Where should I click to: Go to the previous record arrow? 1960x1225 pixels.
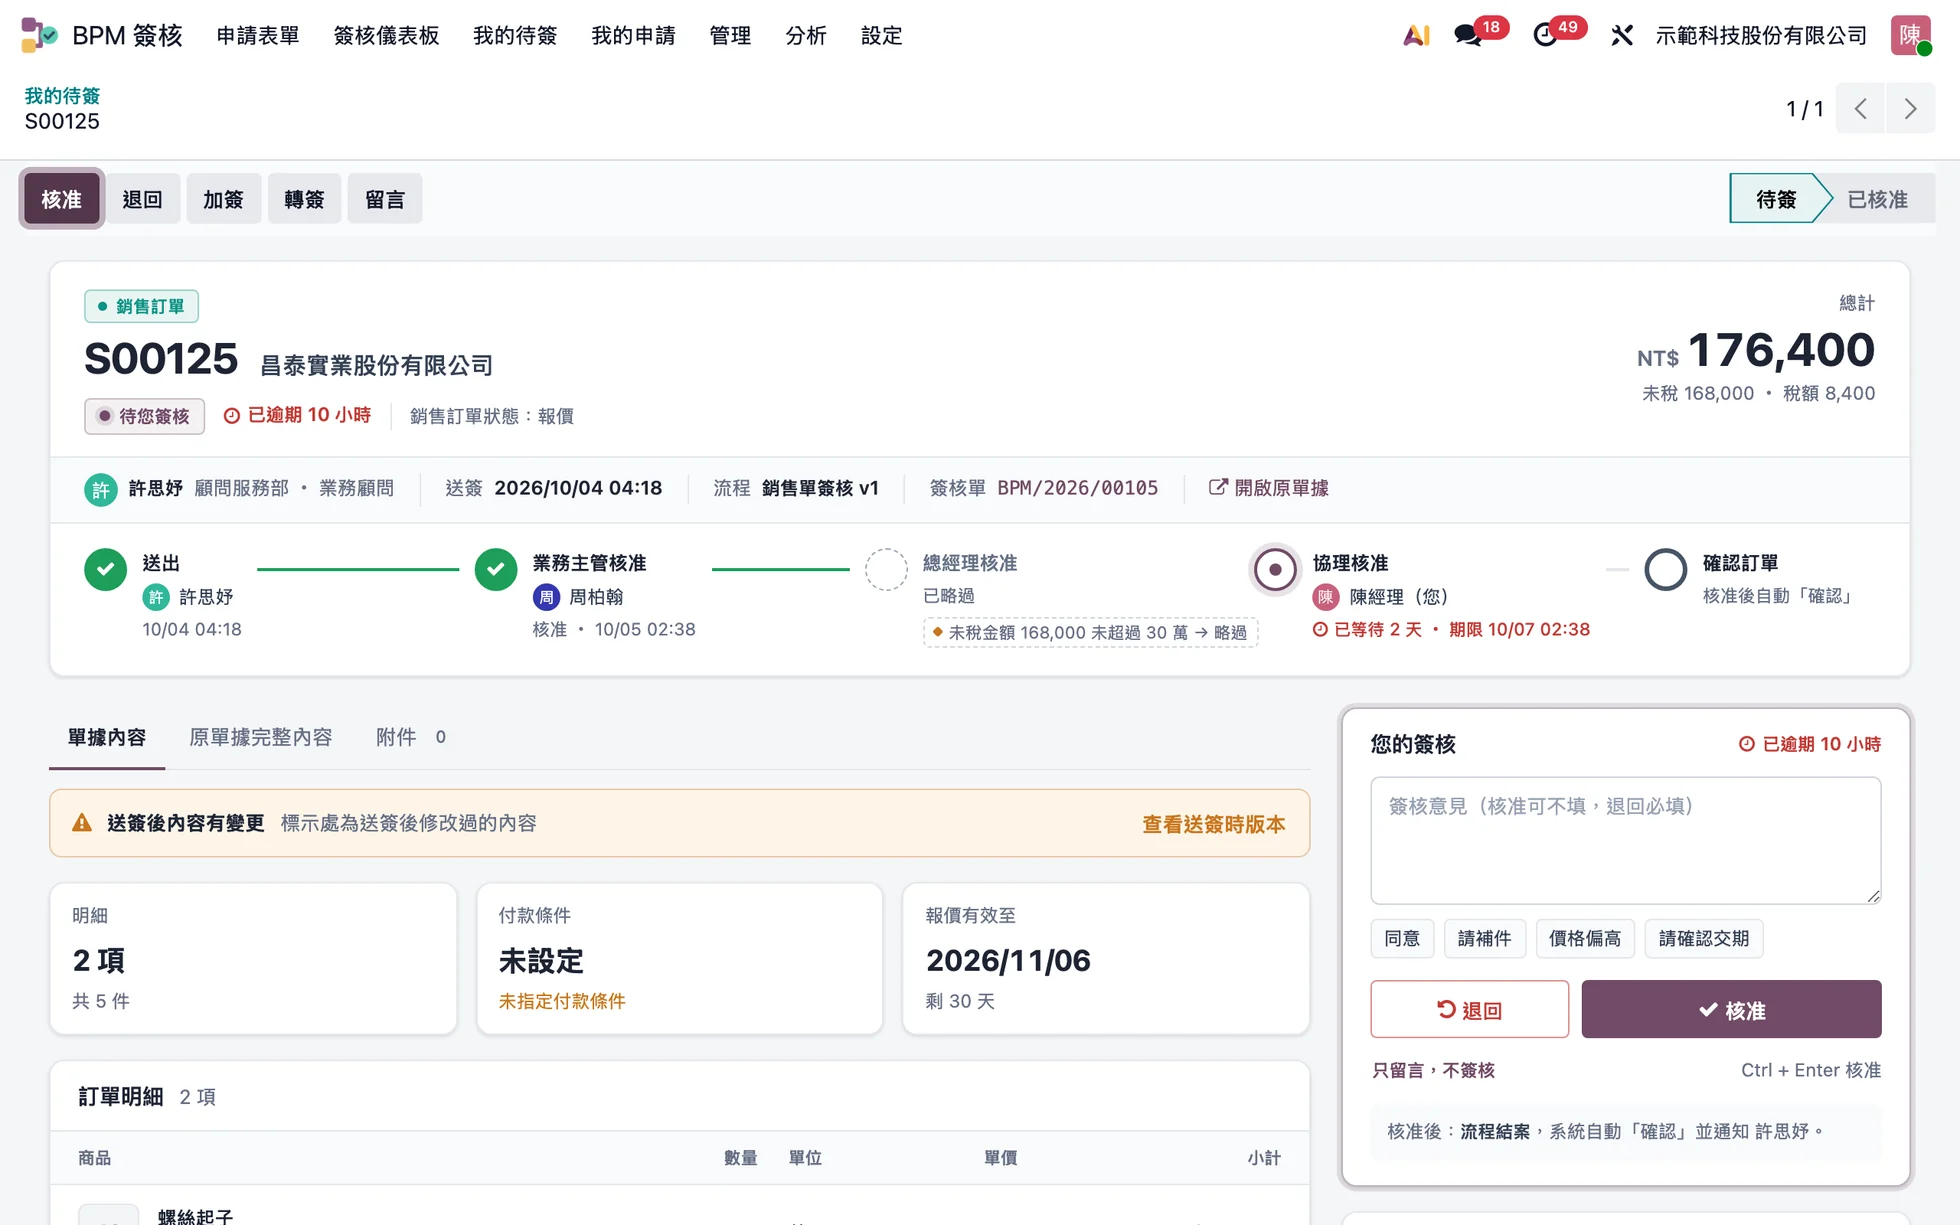(x=1860, y=108)
